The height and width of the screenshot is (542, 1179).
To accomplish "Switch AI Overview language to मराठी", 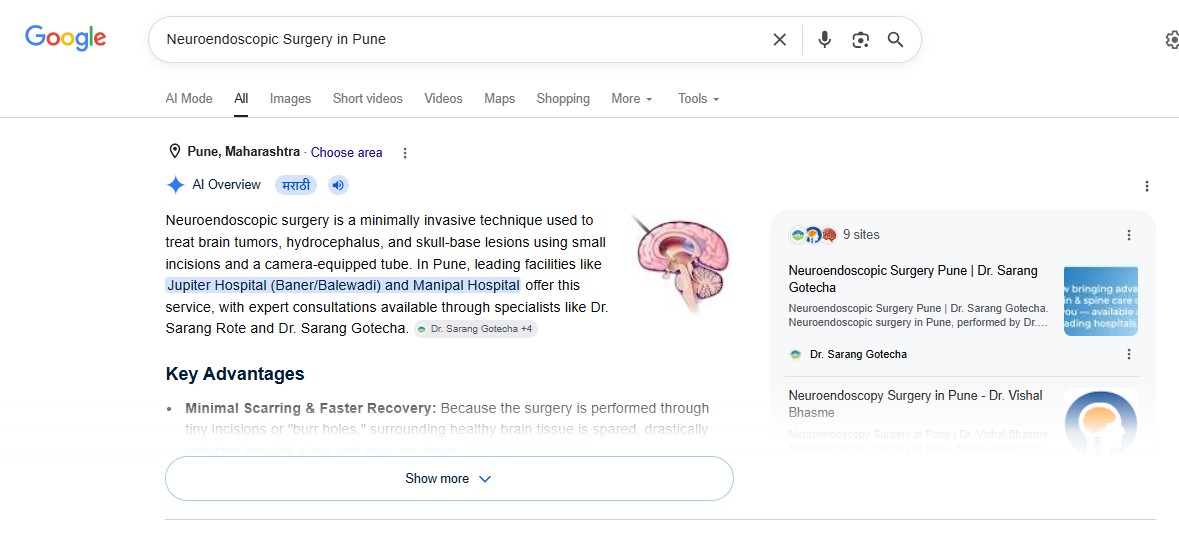I will pos(296,185).
